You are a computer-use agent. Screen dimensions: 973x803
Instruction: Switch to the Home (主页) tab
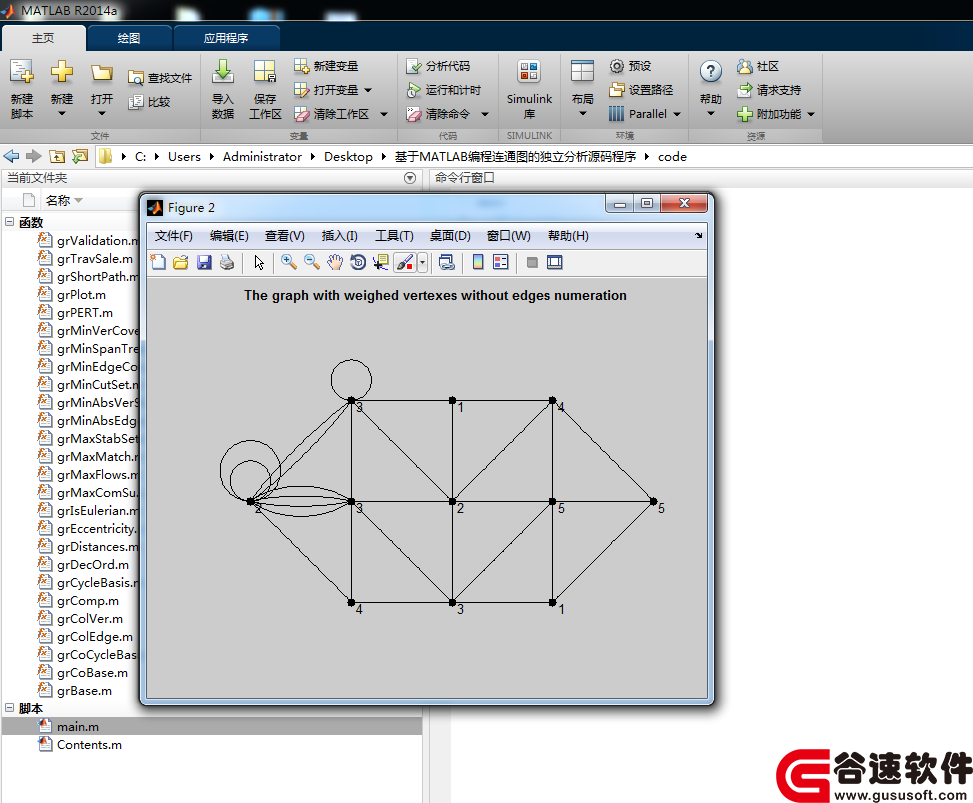[43, 38]
